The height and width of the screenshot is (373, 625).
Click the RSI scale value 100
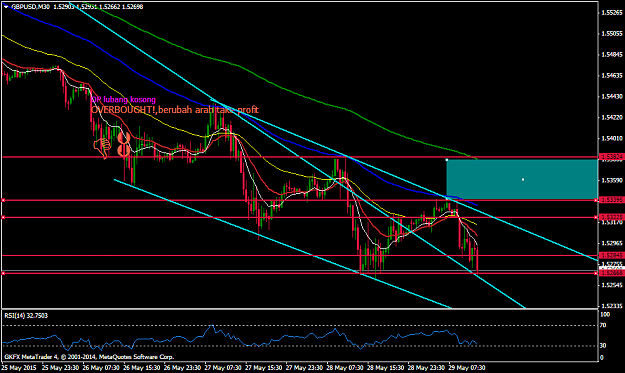coord(605,314)
